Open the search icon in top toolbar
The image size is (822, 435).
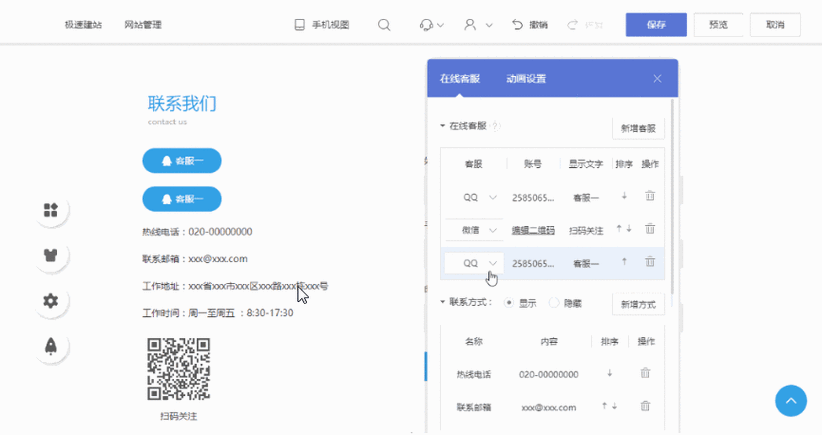384,25
